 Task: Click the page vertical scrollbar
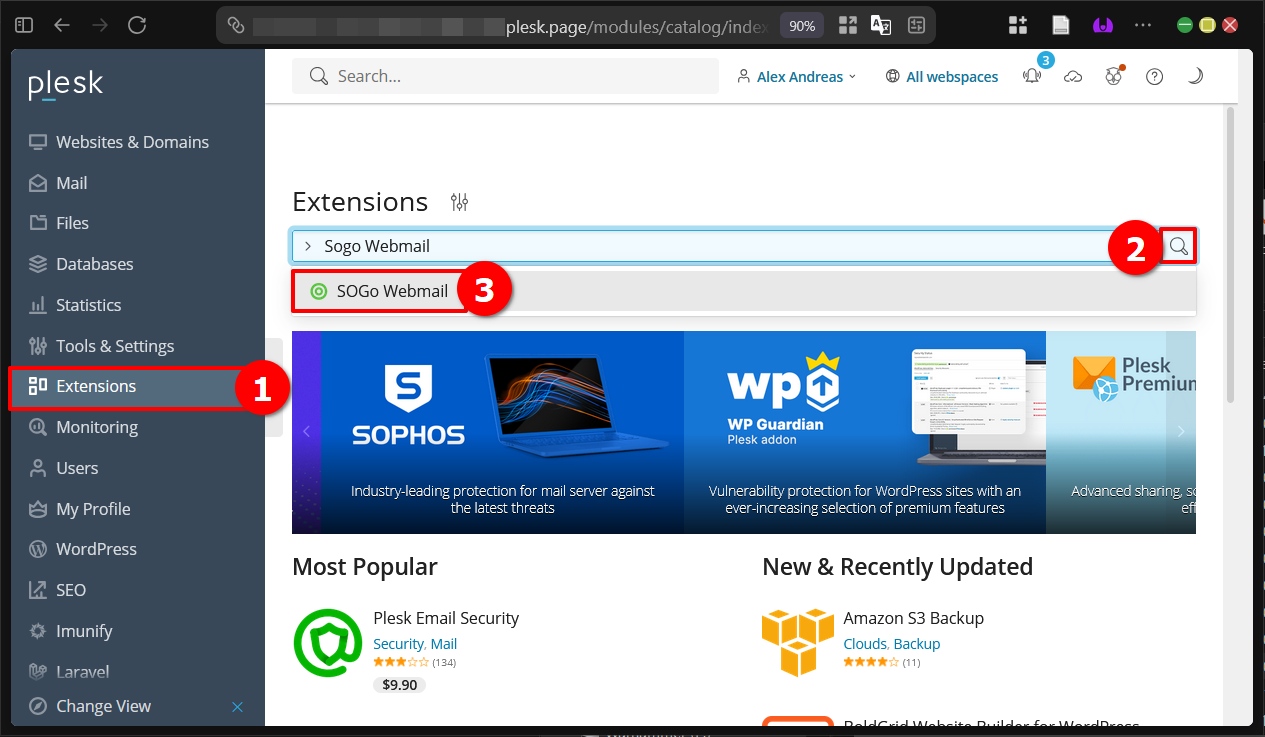(x=1231, y=255)
